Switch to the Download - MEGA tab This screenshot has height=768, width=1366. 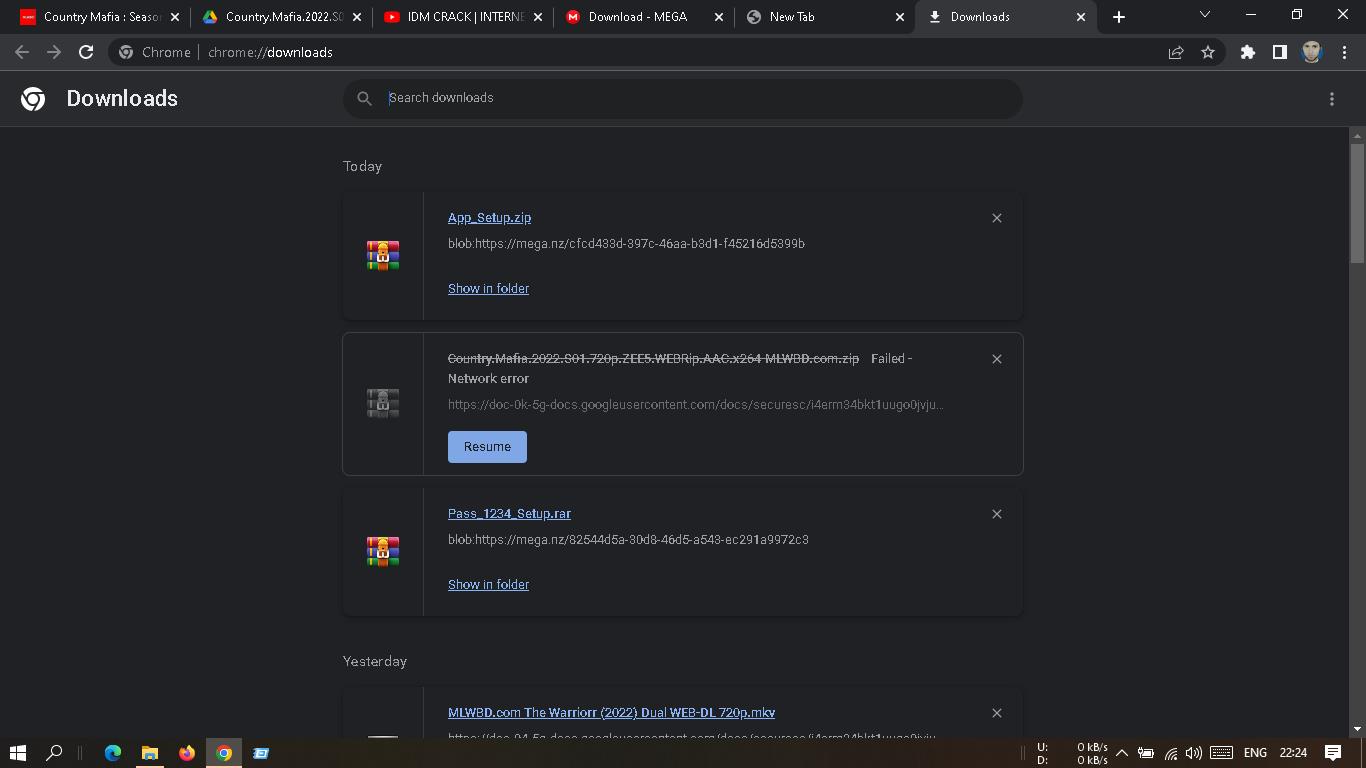point(642,17)
